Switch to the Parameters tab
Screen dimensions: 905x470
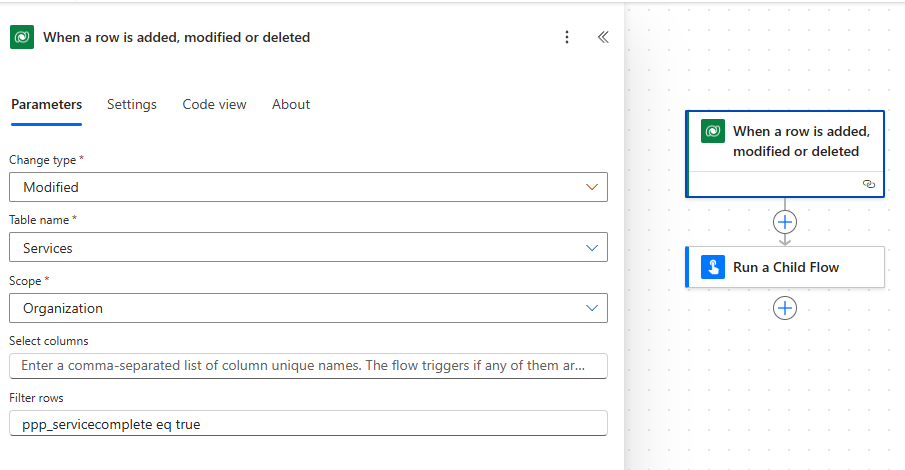tap(46, 104)
